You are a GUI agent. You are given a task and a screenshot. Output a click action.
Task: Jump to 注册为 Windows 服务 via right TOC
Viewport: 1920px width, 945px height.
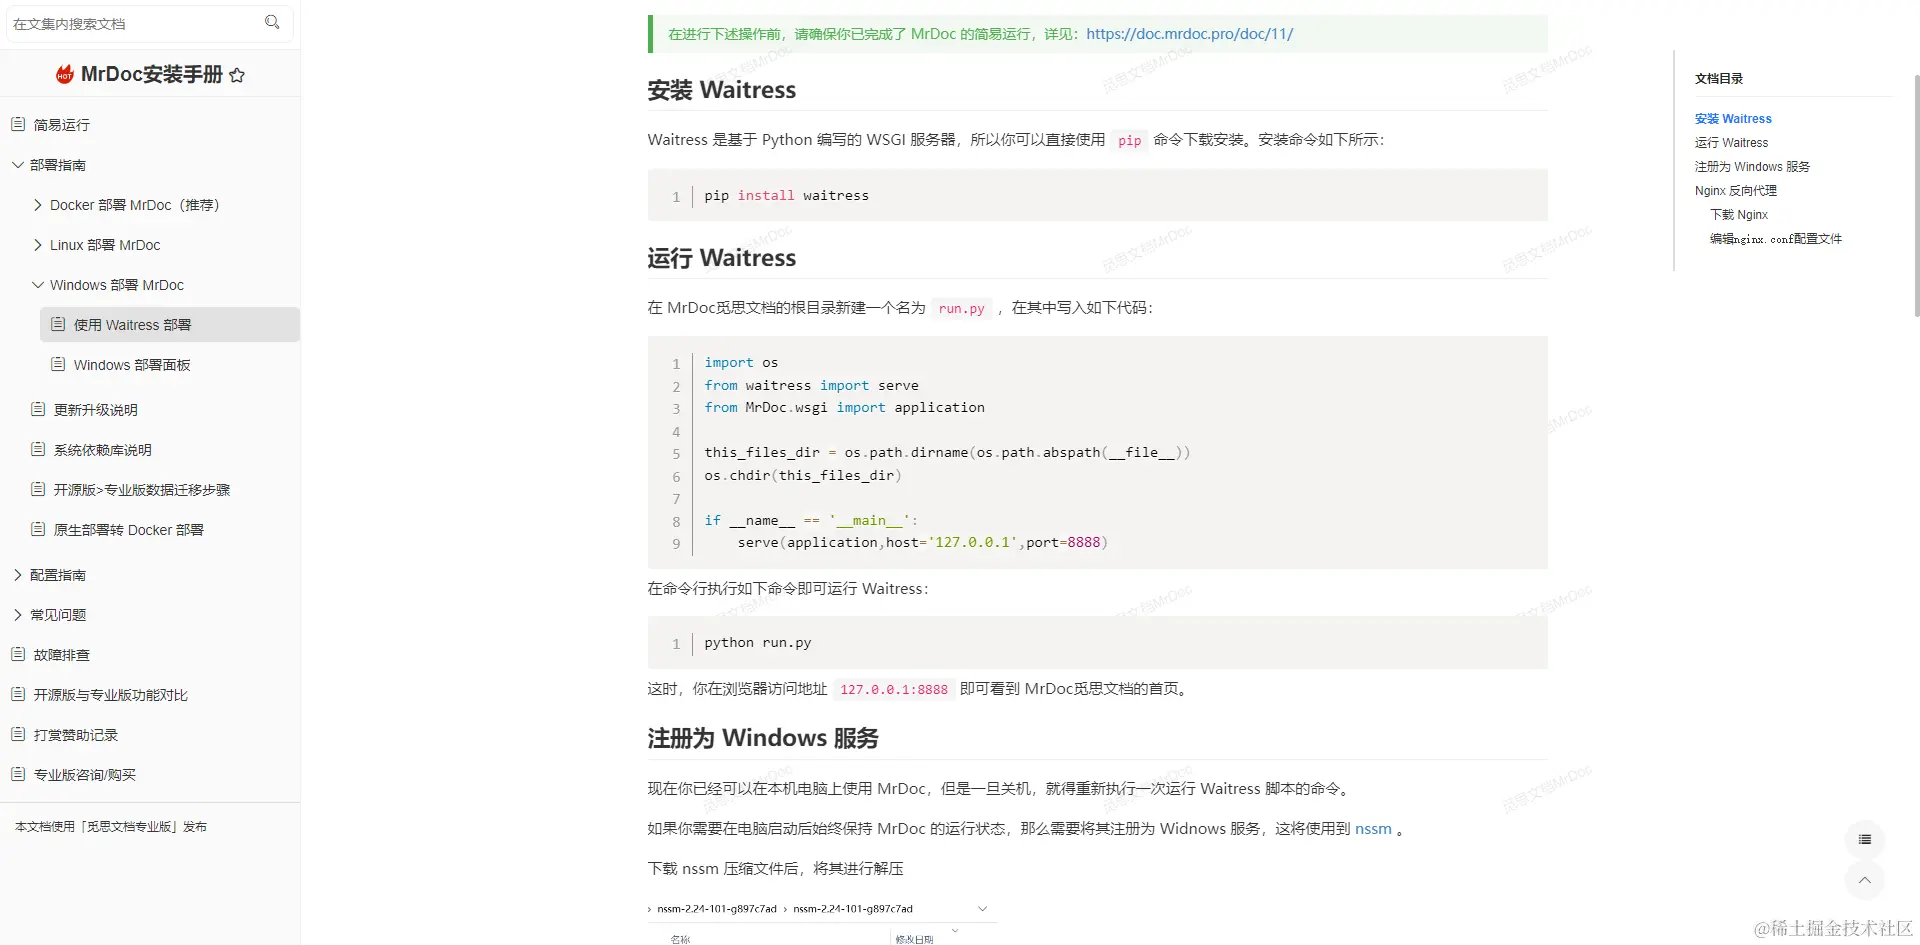1751,166
